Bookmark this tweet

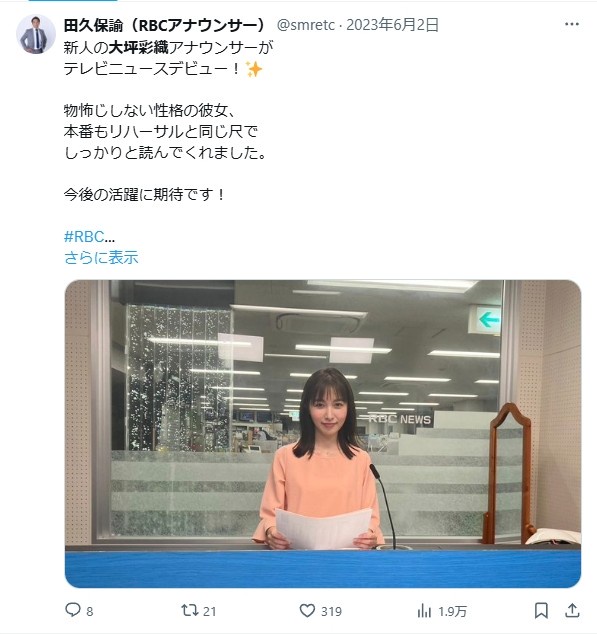click(541, 610)
